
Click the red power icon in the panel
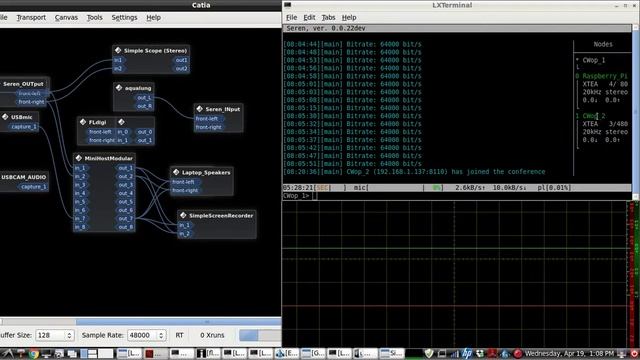pyautogui.click(x=635, y=353)
